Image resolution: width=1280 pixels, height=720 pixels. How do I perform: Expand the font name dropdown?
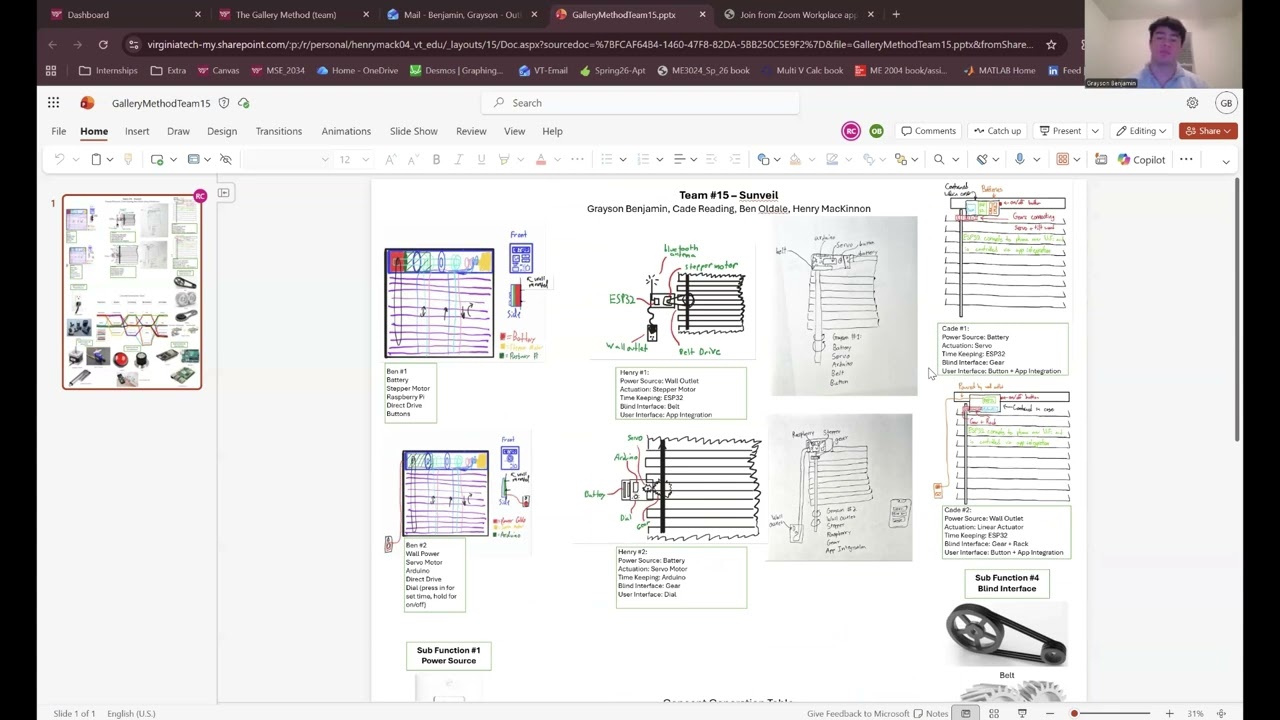tap(324, 160)
